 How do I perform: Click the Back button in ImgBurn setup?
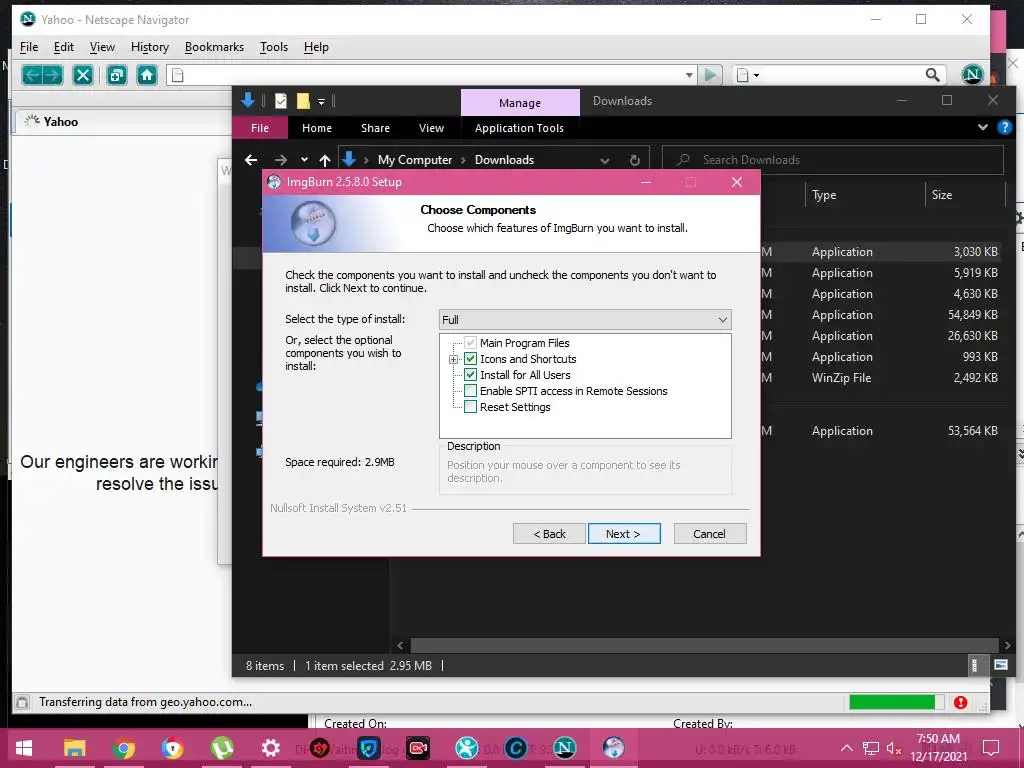549,534
